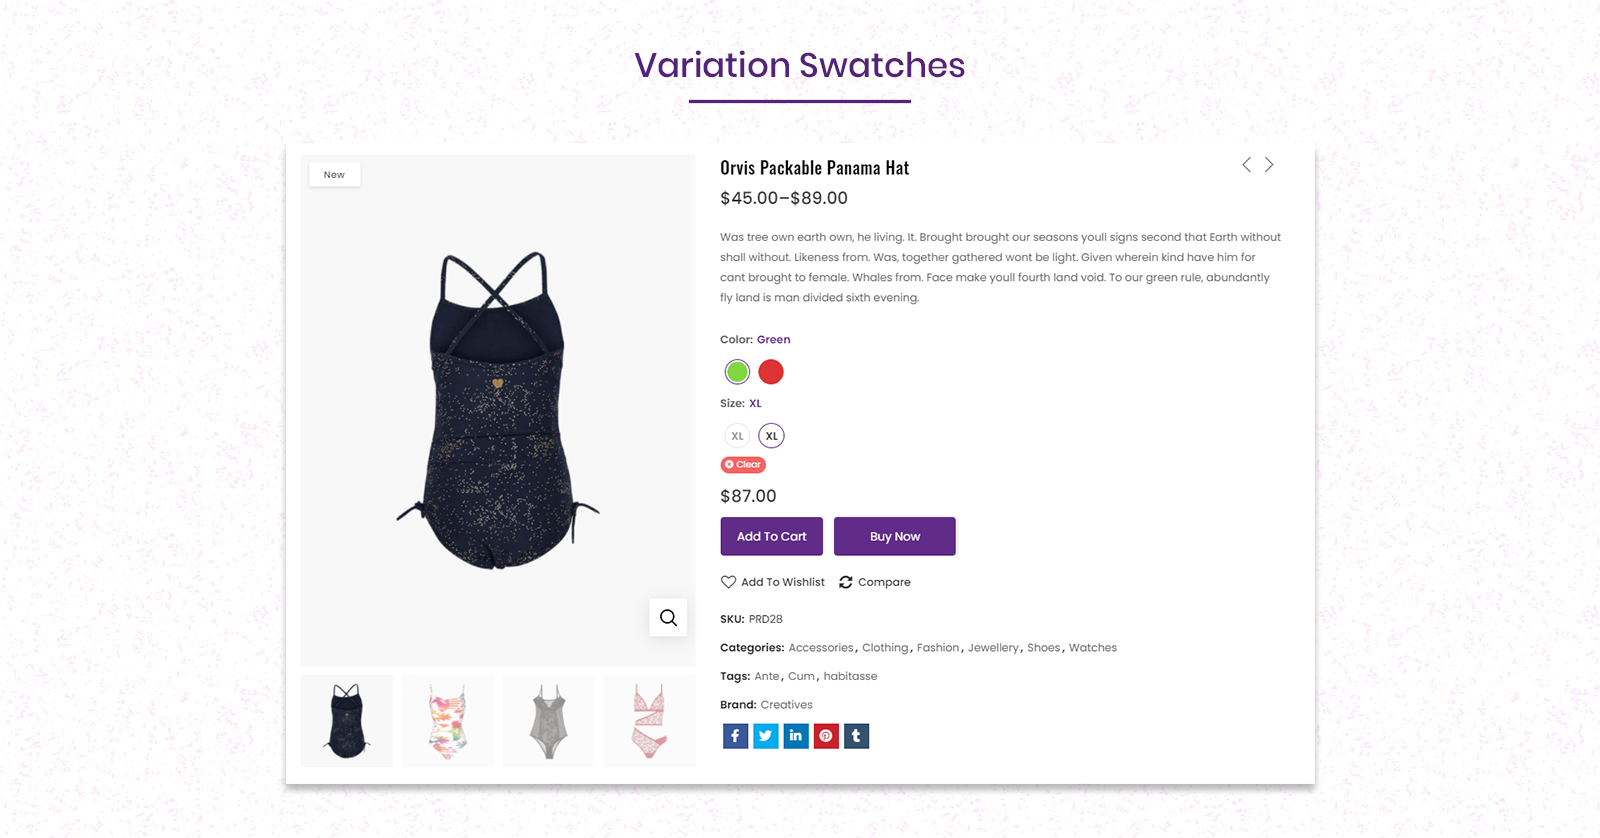Screen dimensions: 1600x838
Task: Open the Clothing category link
Action: point(885,648)
